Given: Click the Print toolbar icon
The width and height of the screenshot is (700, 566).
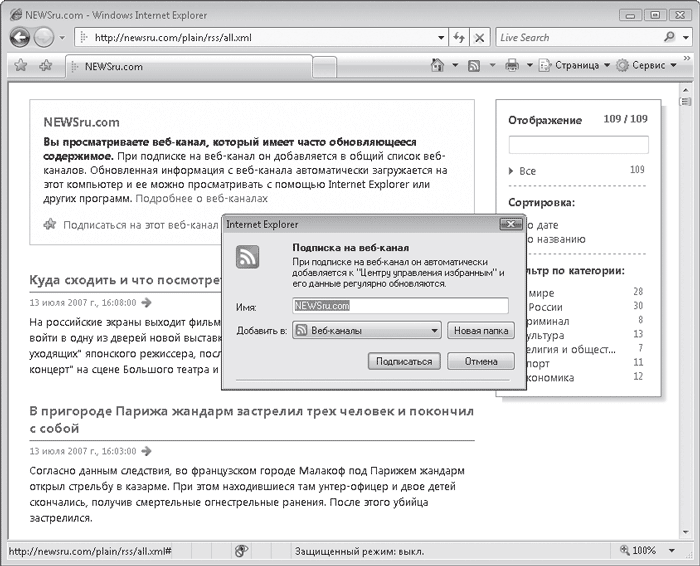Looking at the screenshot, I should (512, 66).
